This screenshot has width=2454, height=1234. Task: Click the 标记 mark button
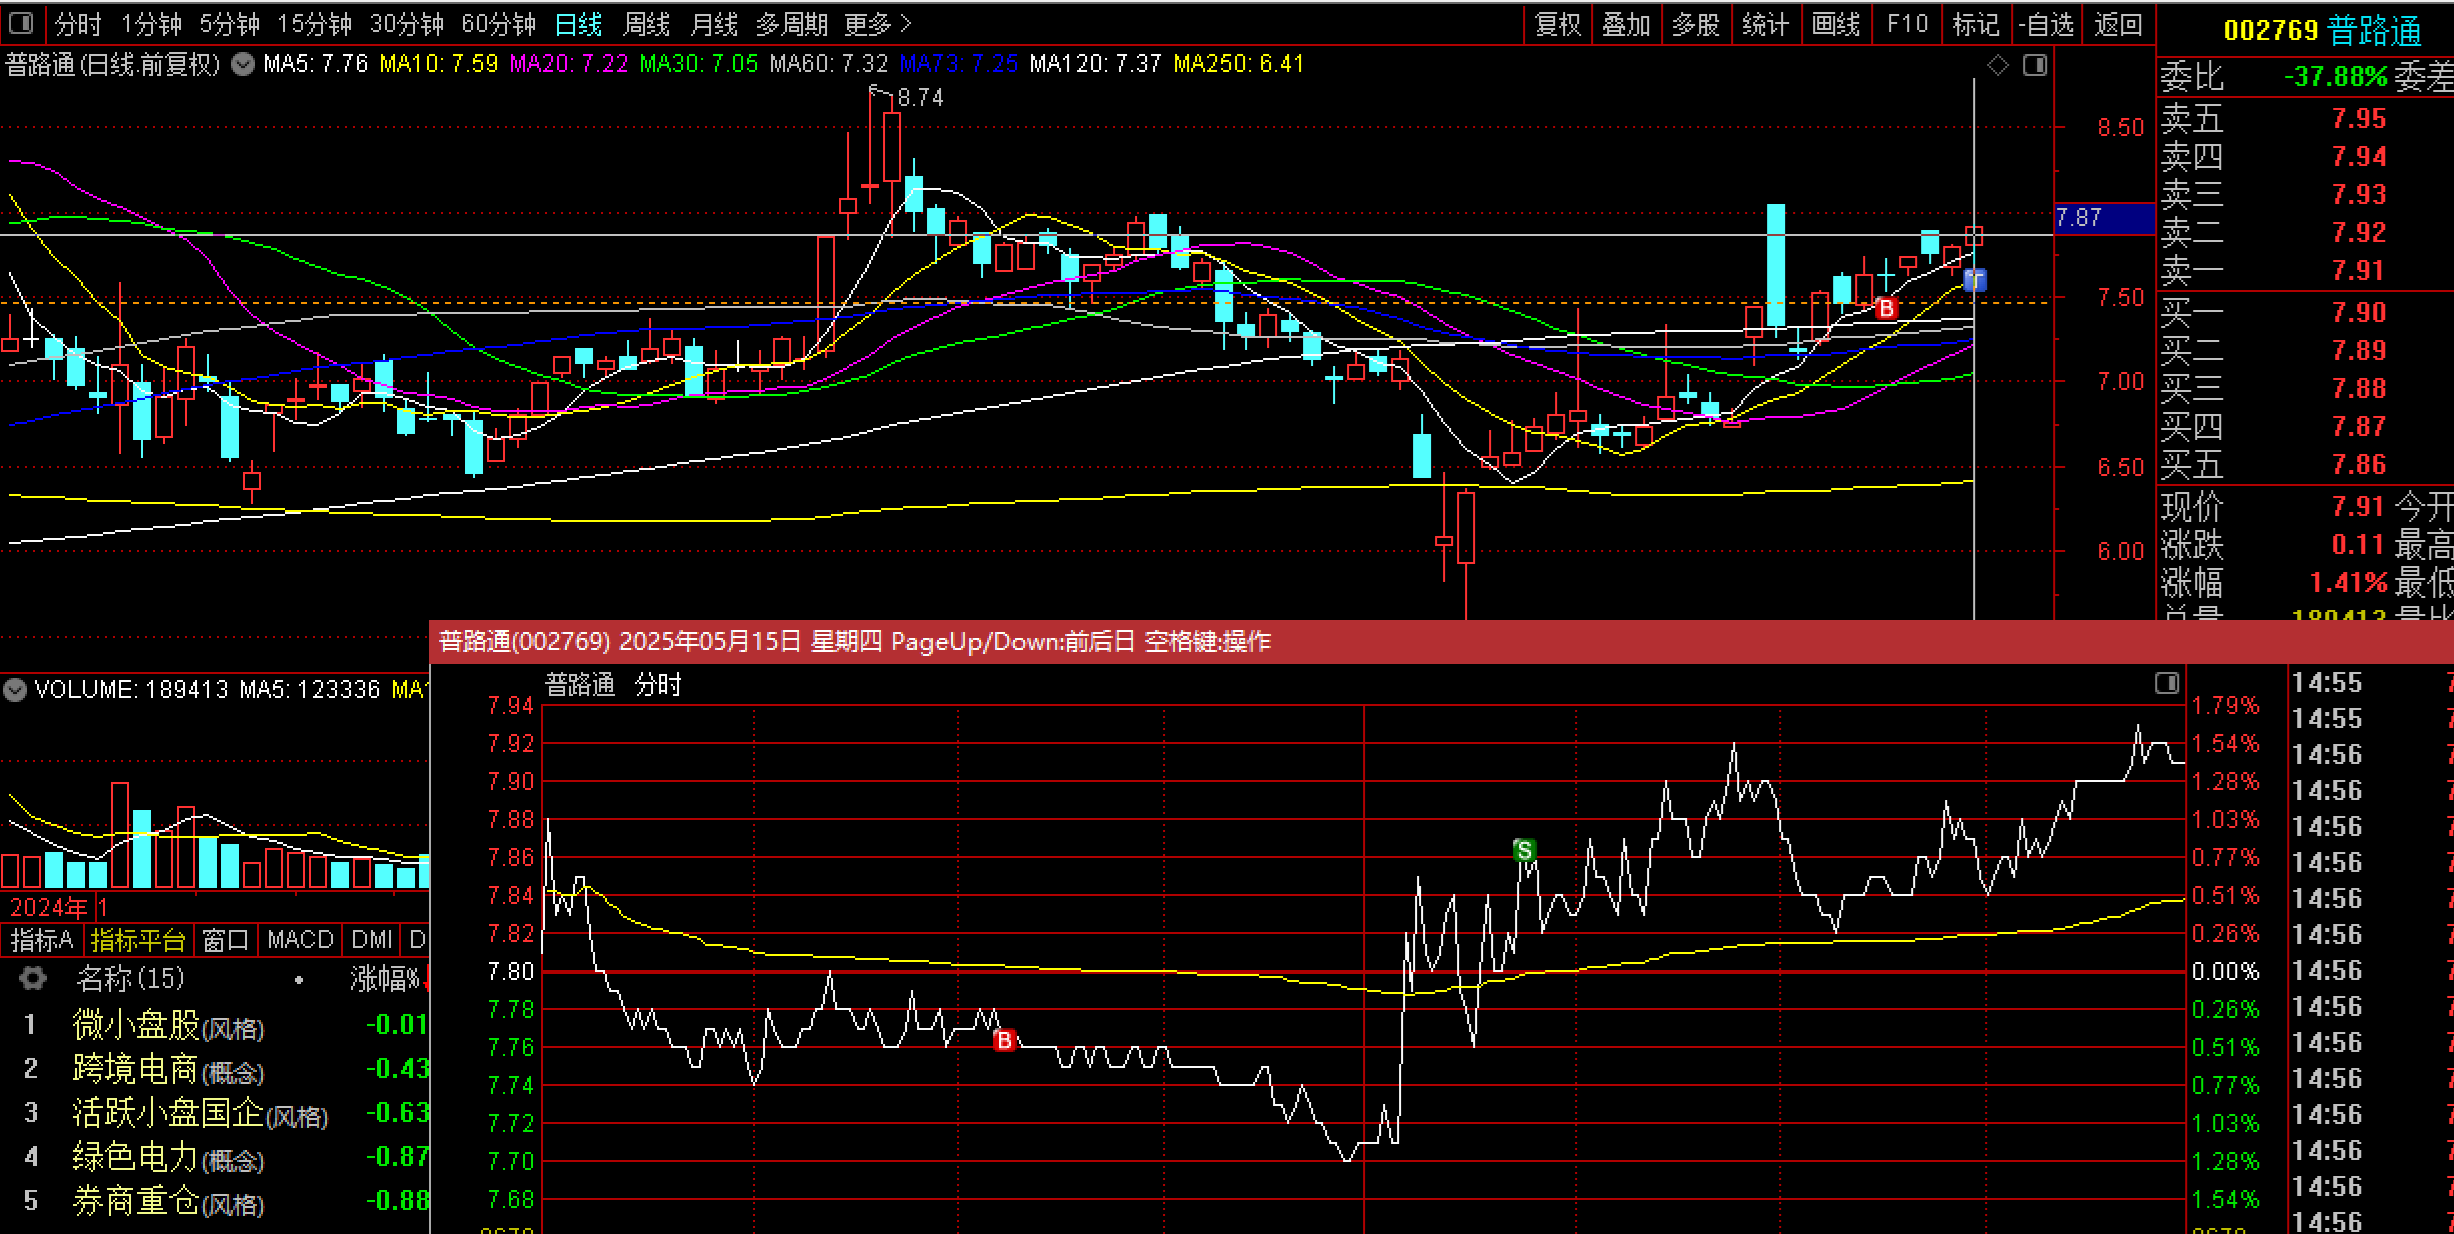[1976, 24]
